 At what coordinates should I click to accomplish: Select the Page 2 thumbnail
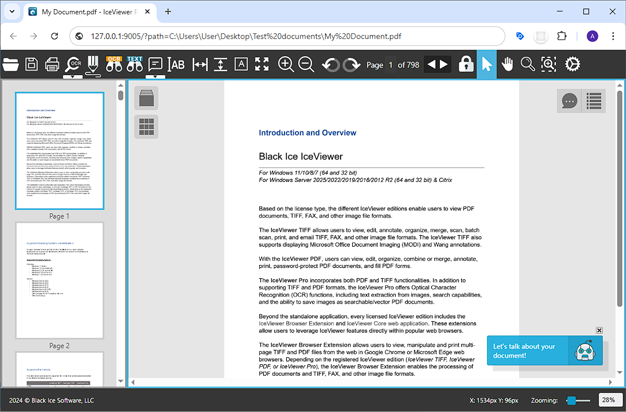[59, 279]
